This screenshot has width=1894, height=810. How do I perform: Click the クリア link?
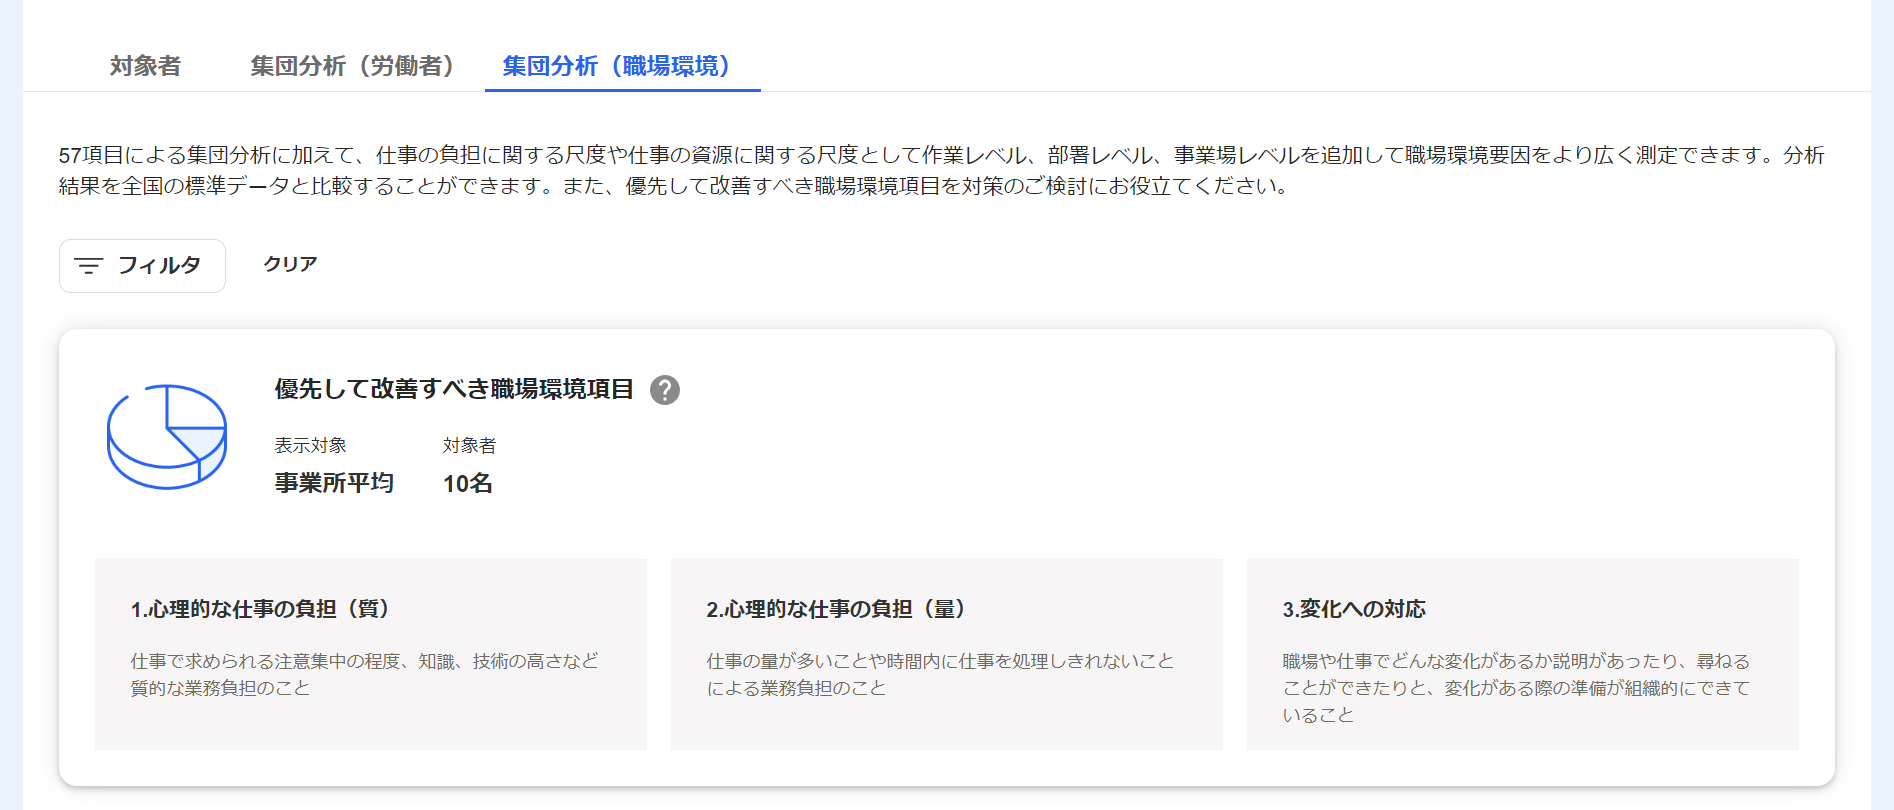[290, 264]
